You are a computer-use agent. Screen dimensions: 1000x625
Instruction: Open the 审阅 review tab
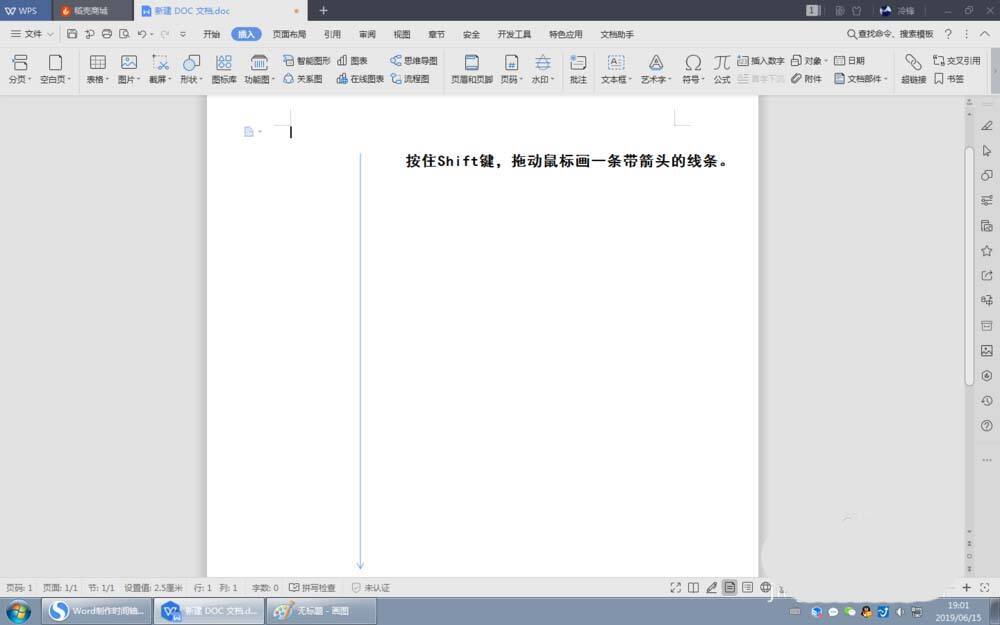[x=366, y=33]
